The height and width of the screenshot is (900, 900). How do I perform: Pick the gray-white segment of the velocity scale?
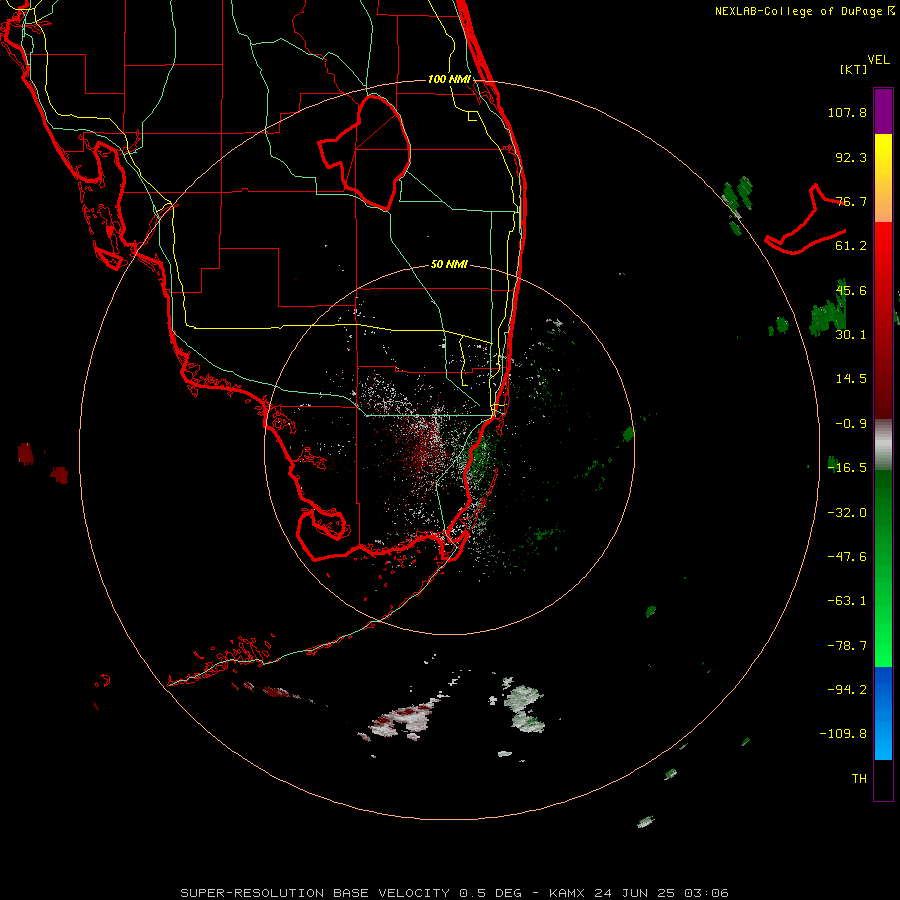(x=883, y=445)
